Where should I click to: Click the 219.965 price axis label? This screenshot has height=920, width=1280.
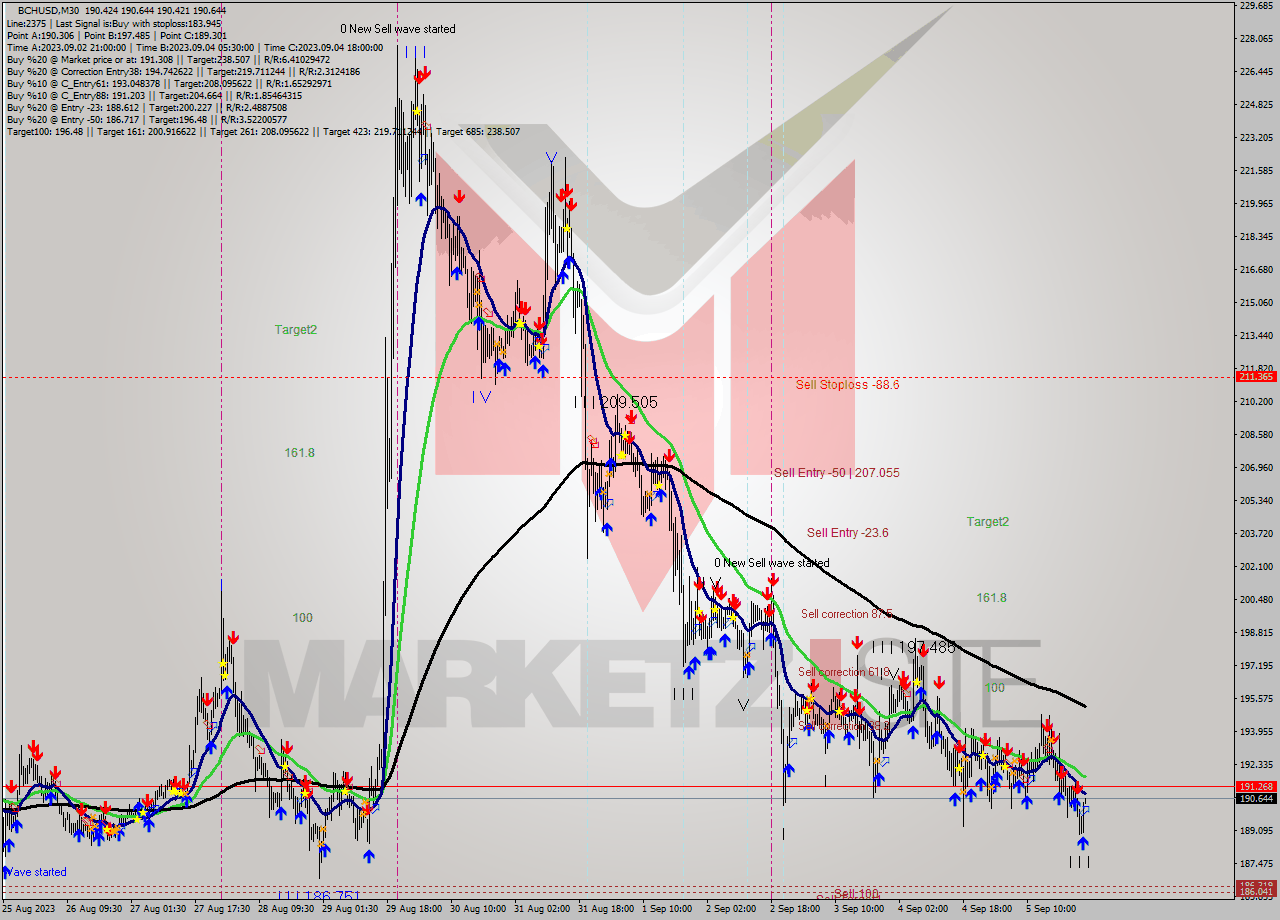pyautogui.click(x=1256, y=204)
